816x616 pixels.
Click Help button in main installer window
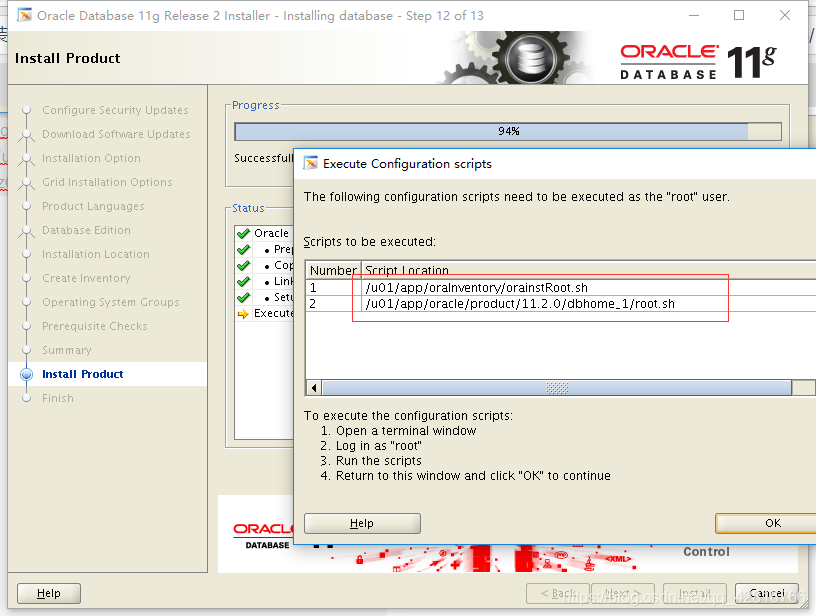point(49,593)
